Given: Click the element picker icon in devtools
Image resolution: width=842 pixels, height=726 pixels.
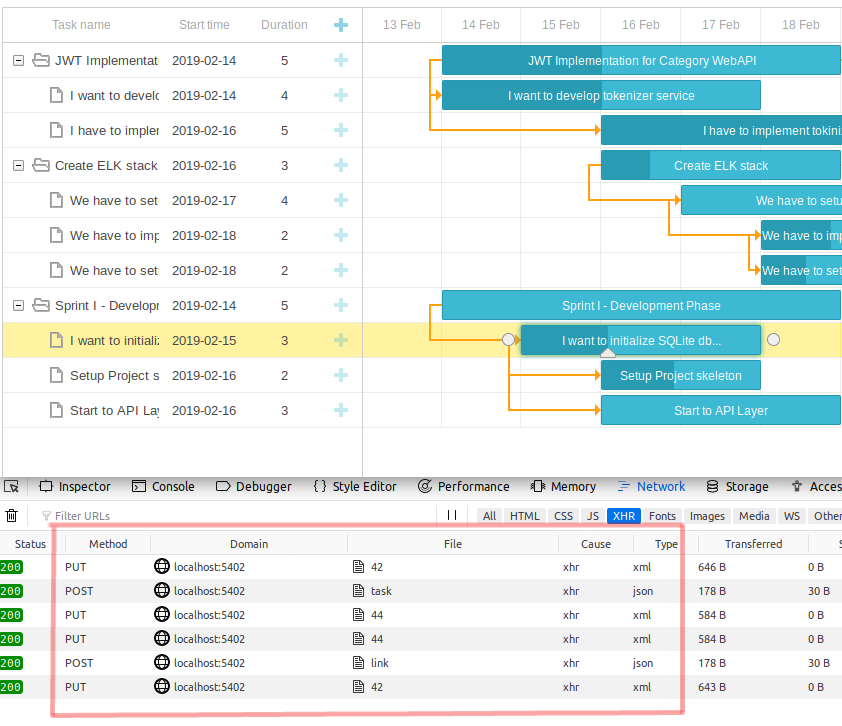Looking at the screenshot, I should coord(12,487).
